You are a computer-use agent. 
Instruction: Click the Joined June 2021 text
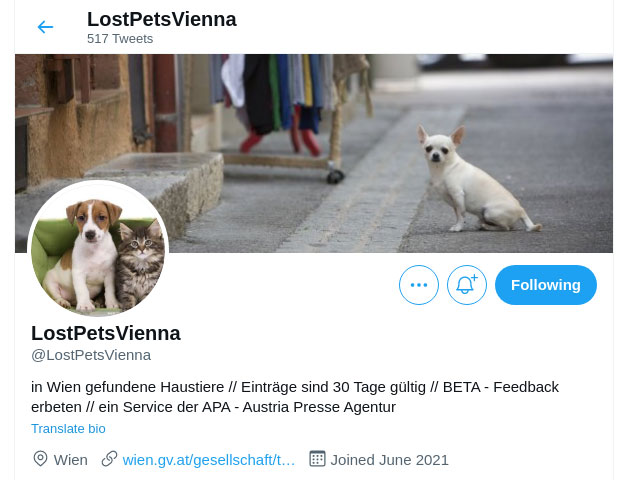pos(389,460)
